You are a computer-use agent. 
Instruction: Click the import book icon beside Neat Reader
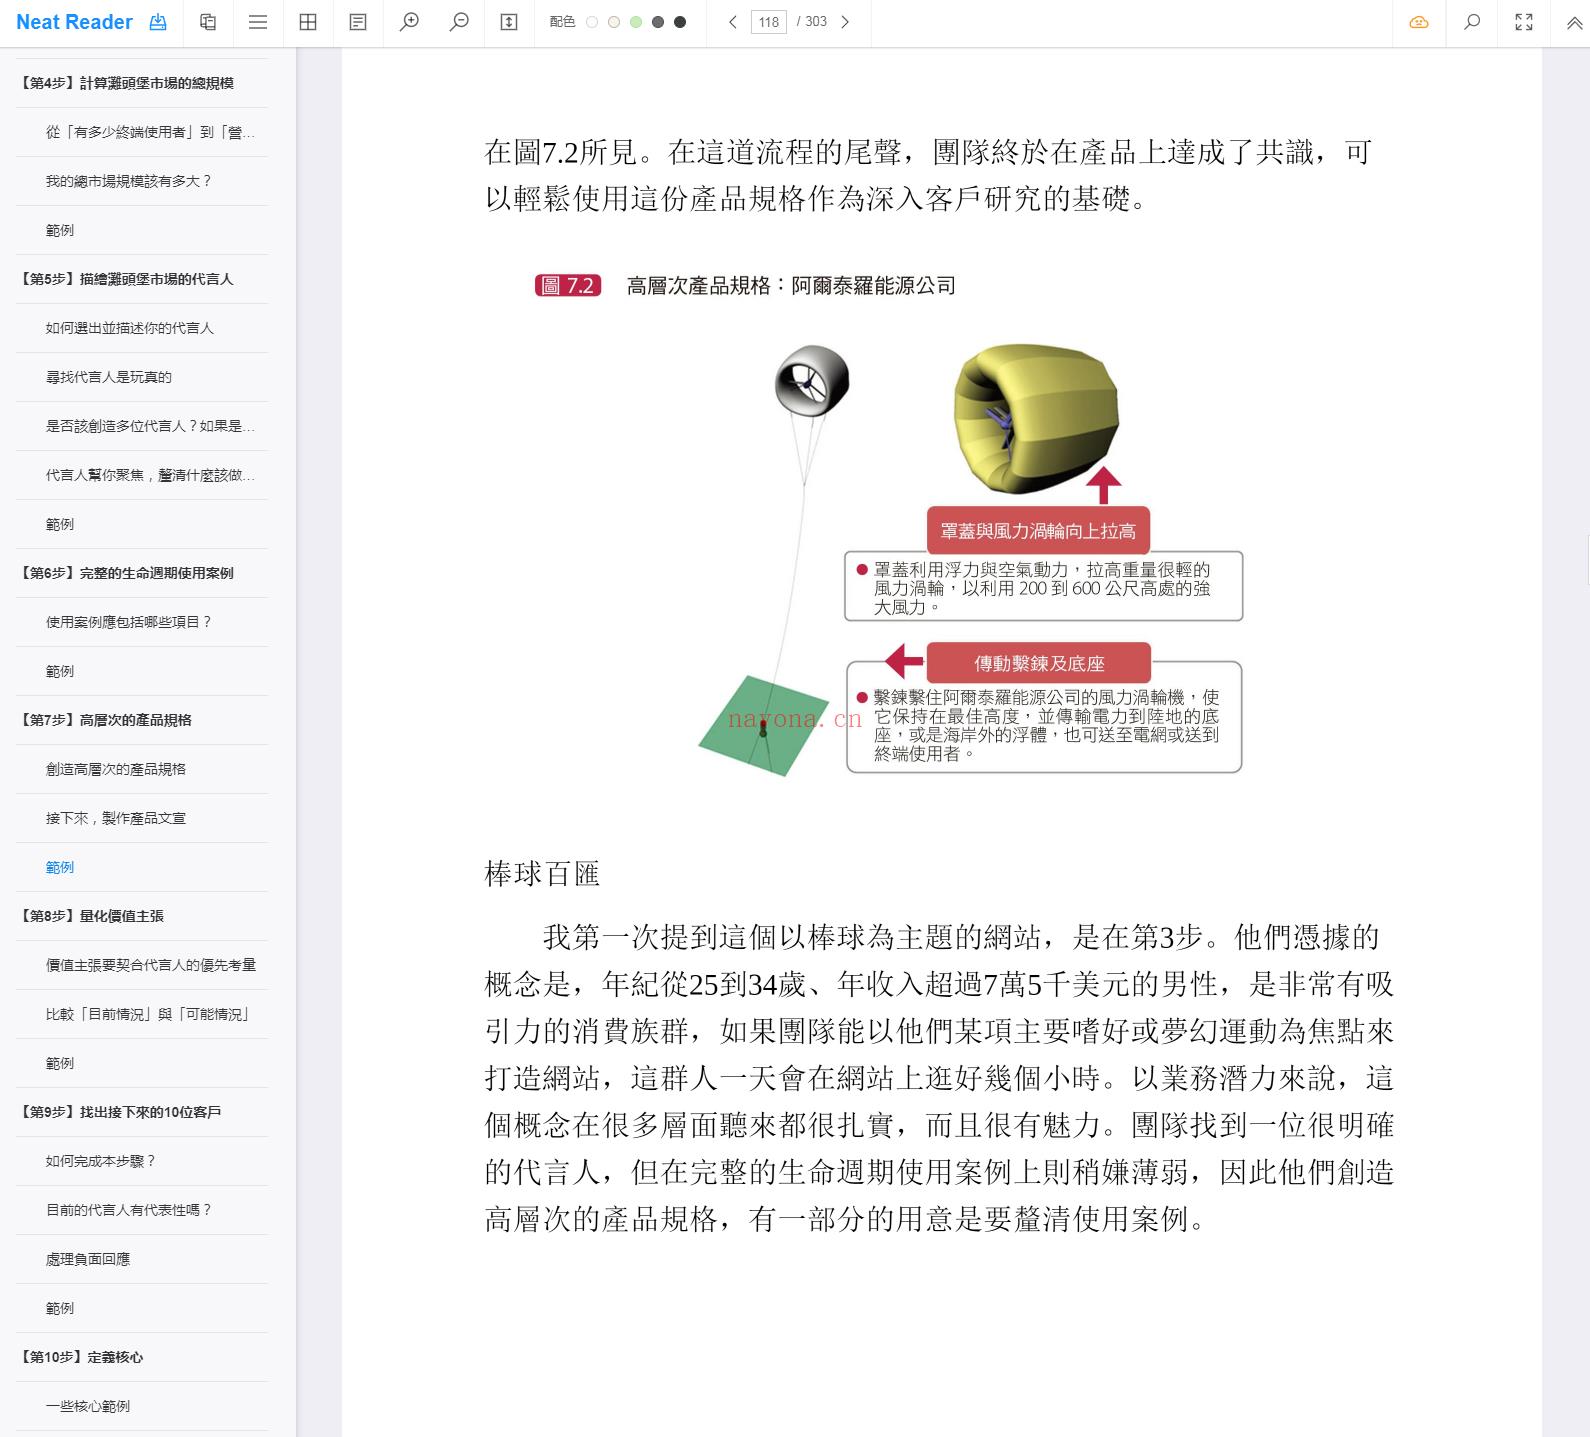click(x=158, y=22)
